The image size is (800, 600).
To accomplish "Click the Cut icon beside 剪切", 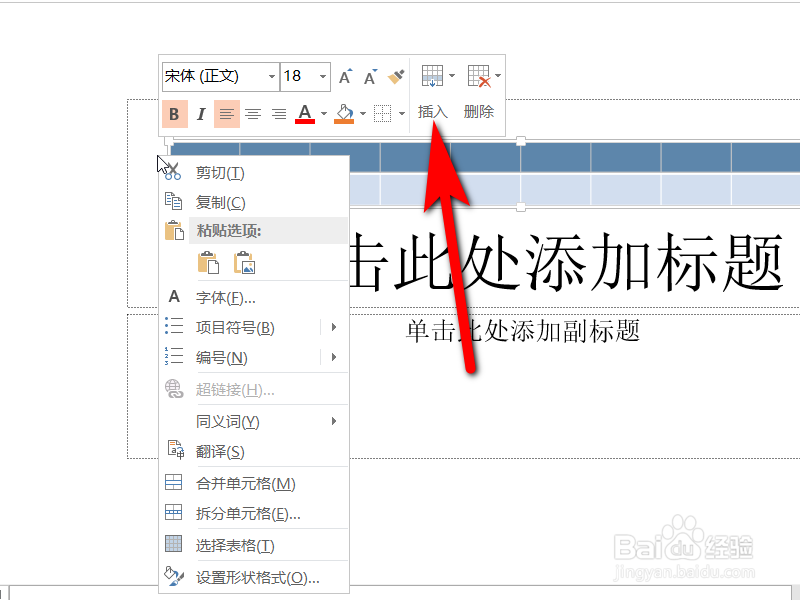I will coord(174,172).
